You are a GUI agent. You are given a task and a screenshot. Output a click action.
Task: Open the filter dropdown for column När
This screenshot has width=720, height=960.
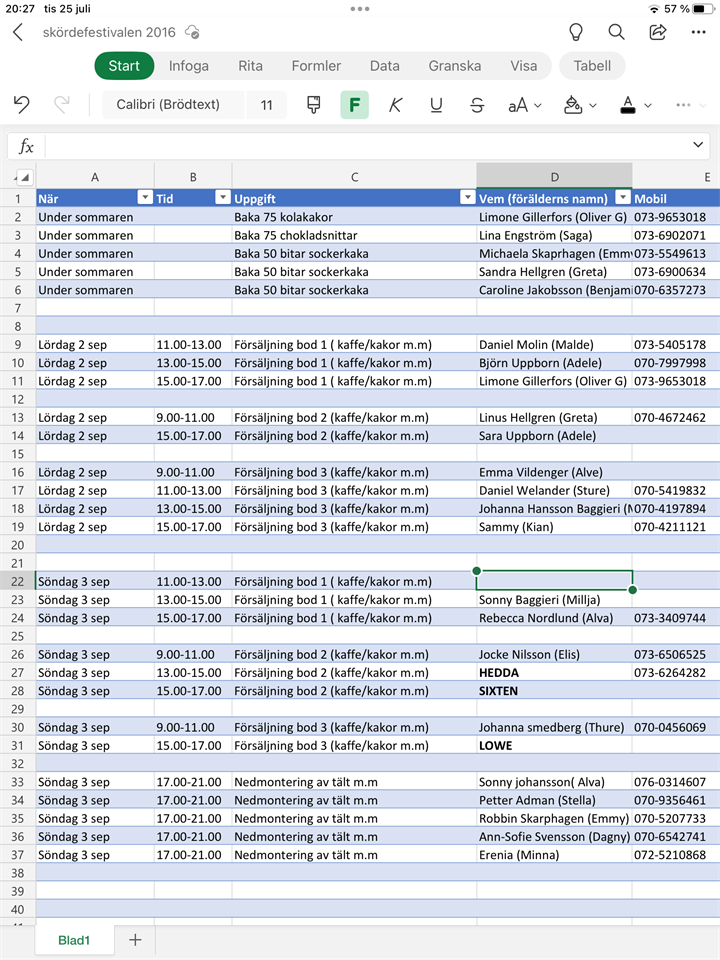[x=145, y=199]
